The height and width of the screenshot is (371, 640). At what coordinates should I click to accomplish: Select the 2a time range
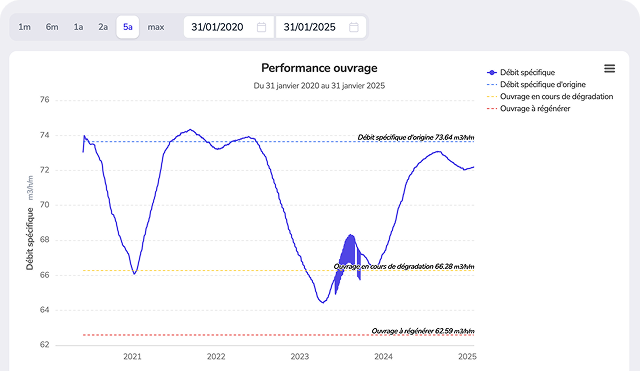click(103, 27)
